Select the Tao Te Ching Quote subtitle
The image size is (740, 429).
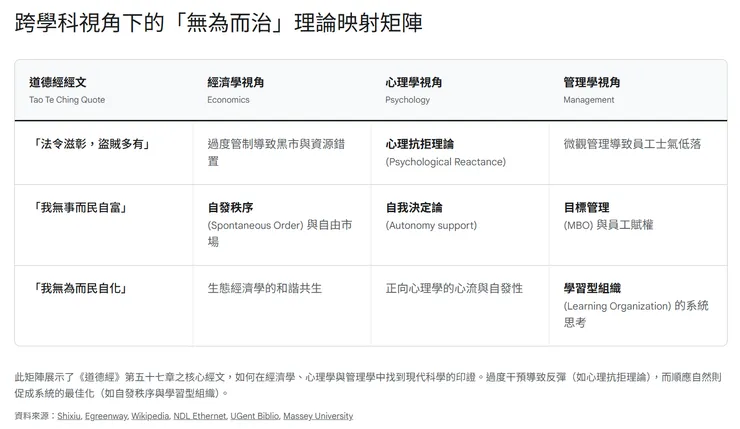pos(67,100)
